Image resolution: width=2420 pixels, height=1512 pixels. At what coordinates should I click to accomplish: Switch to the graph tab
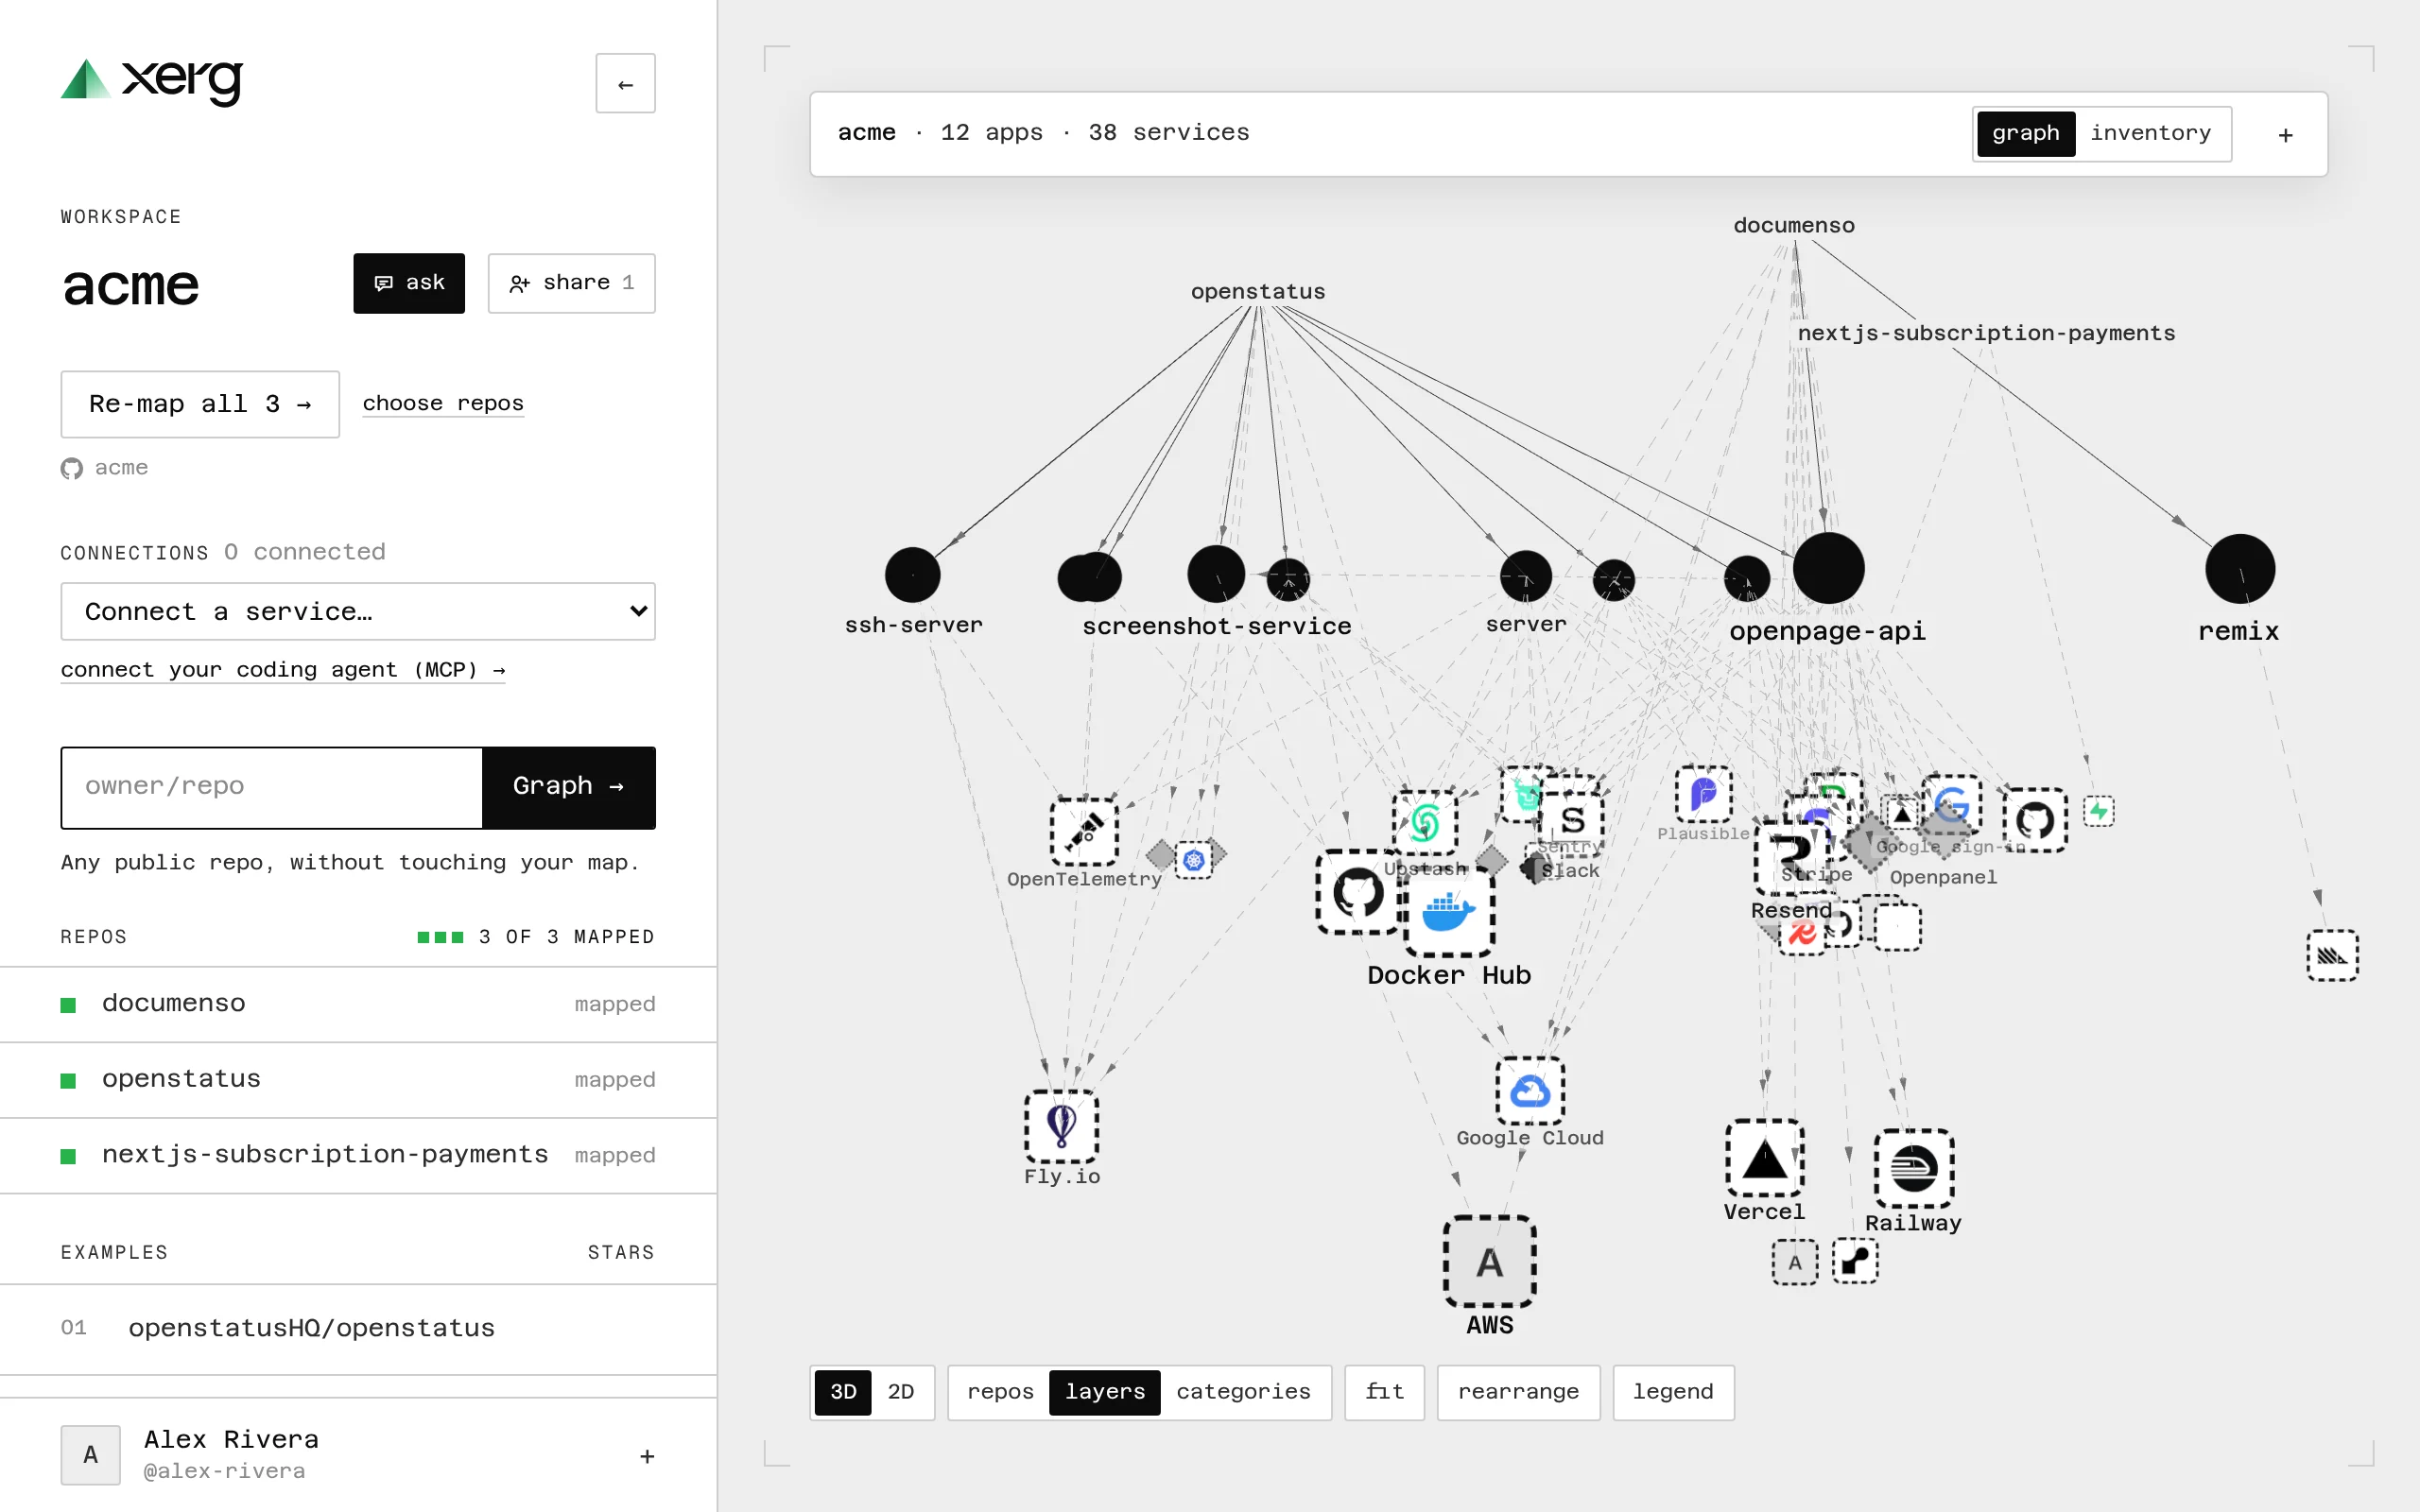2026,133
